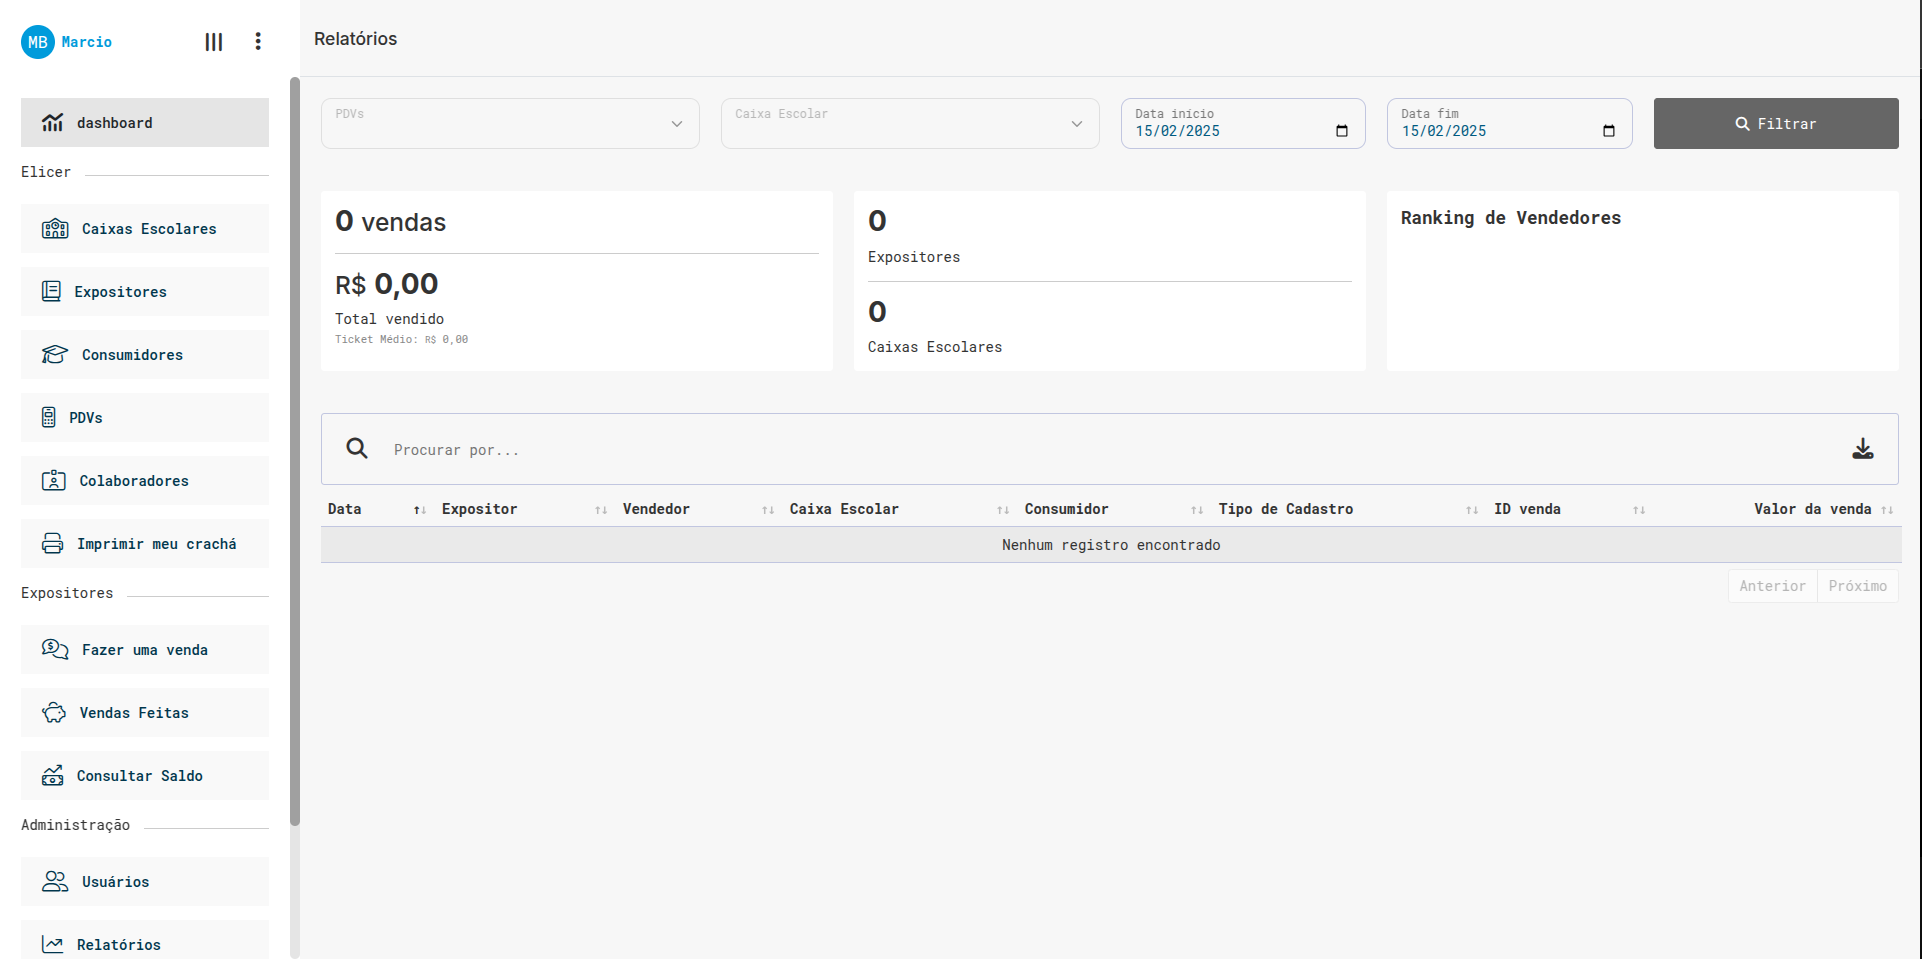Click the Data fim date field

(x=1510, y=123)
